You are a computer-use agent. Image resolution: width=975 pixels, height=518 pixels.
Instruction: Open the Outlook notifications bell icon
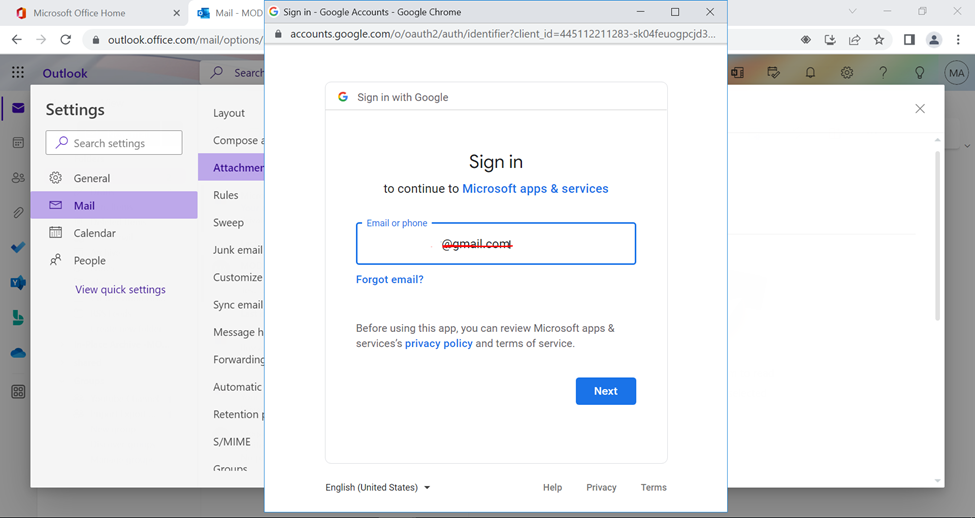tap(810, 73)
